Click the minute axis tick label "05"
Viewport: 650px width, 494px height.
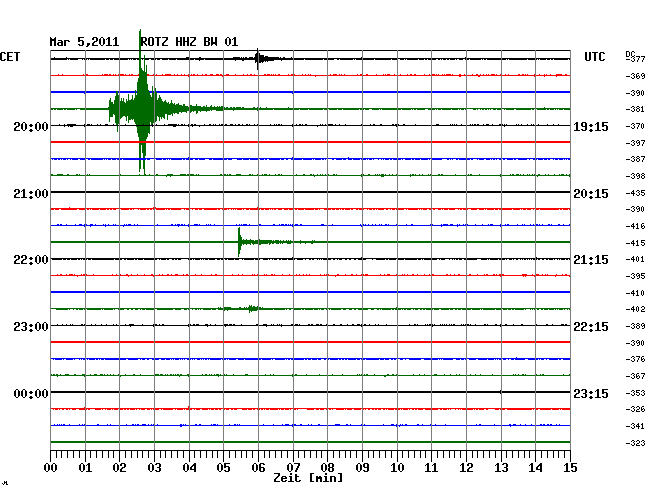click(x=223, y=467)
